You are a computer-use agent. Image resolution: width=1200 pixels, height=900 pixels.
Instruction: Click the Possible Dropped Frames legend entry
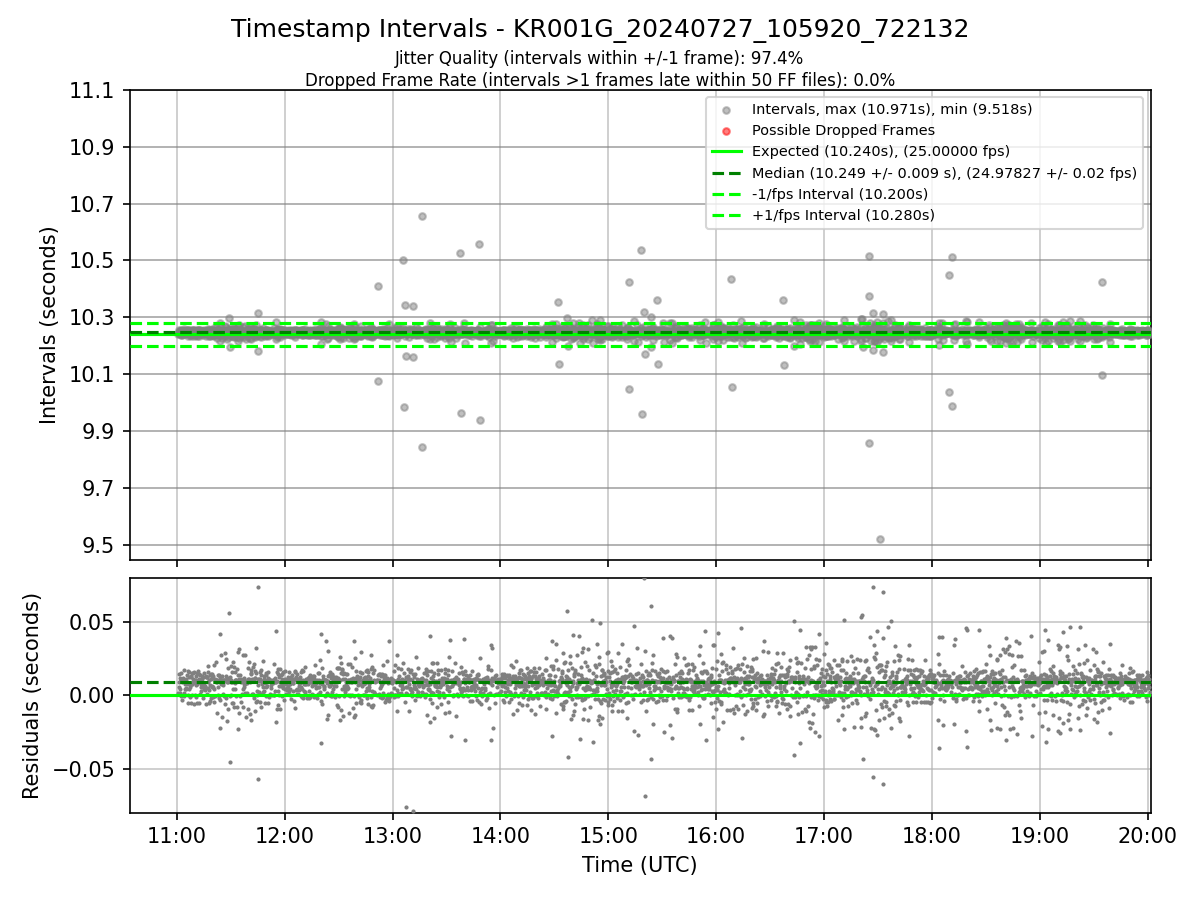pos(843,130)
